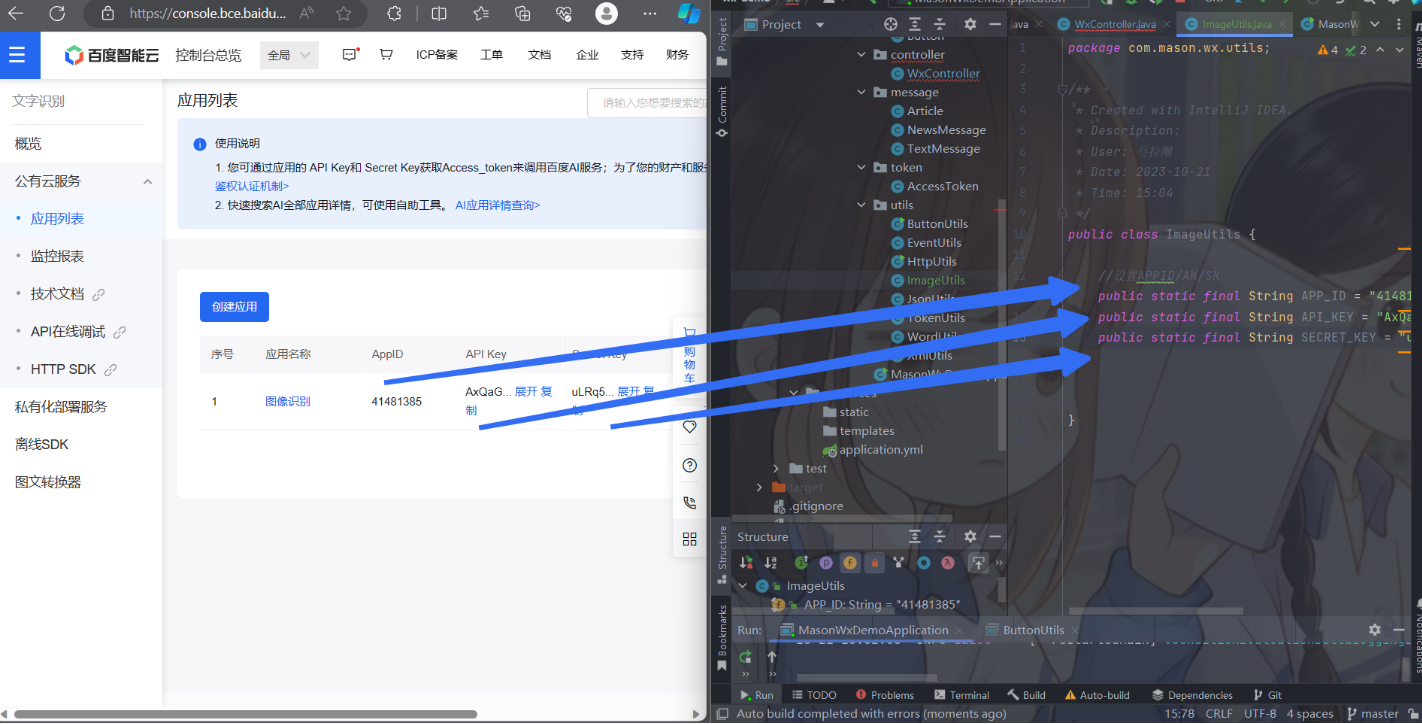The image size is (1422, 724).
Task: Collapse ImageUtils node in Structure panel
Action: [x=743, y=586]
